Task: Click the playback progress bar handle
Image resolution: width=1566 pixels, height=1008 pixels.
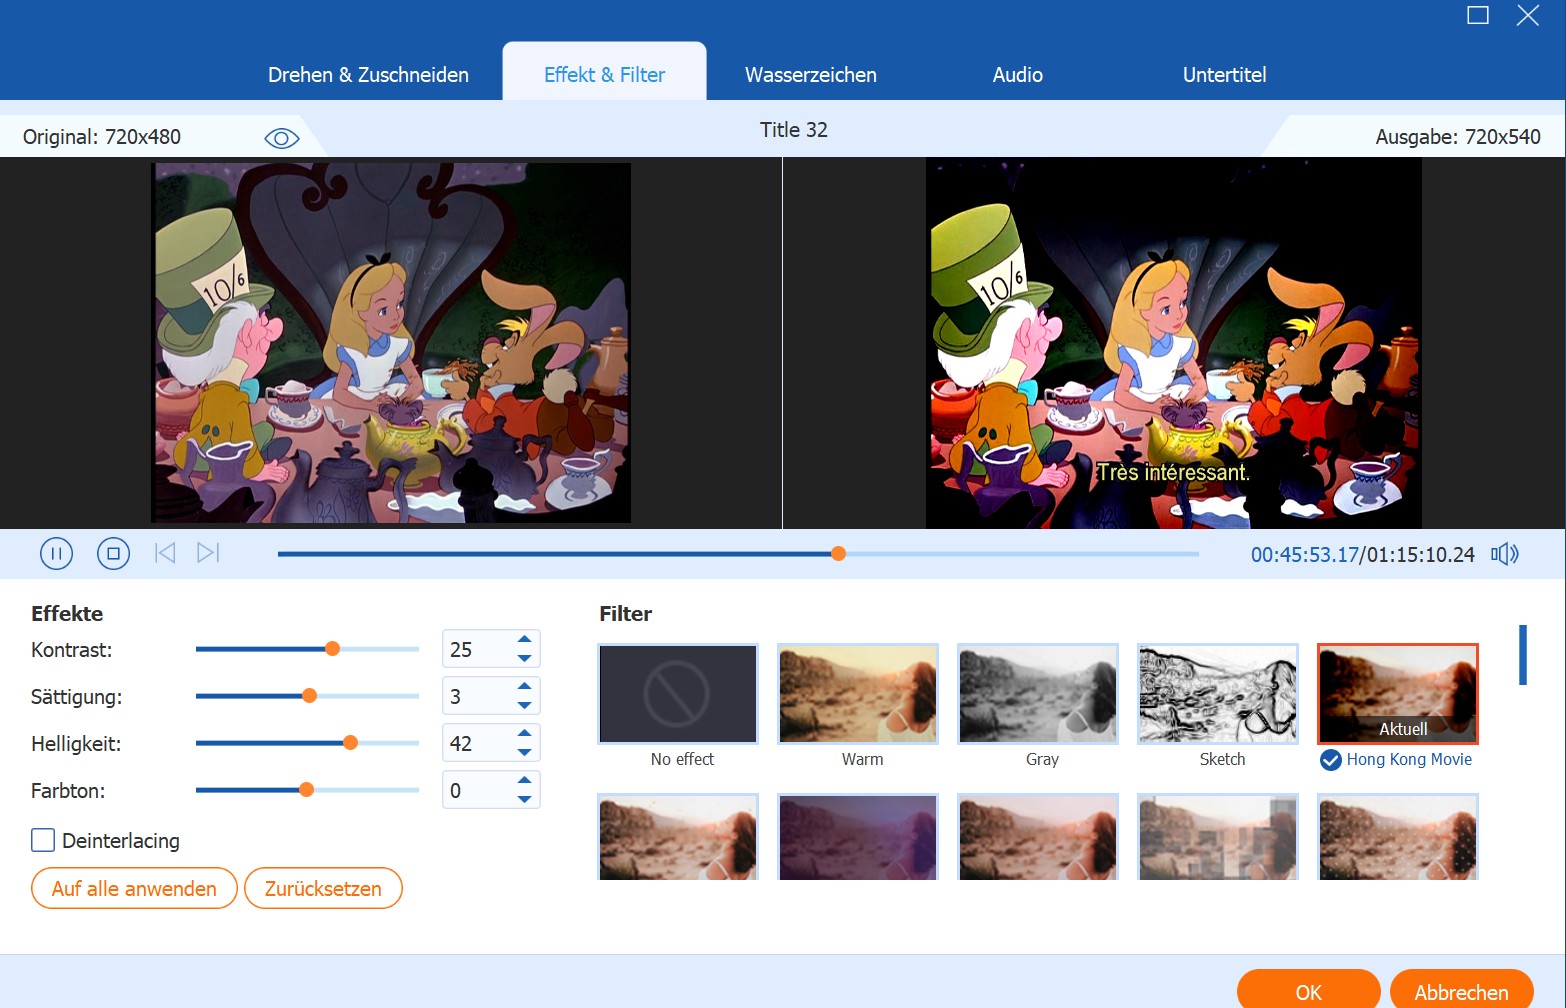Action: point(838,554)
